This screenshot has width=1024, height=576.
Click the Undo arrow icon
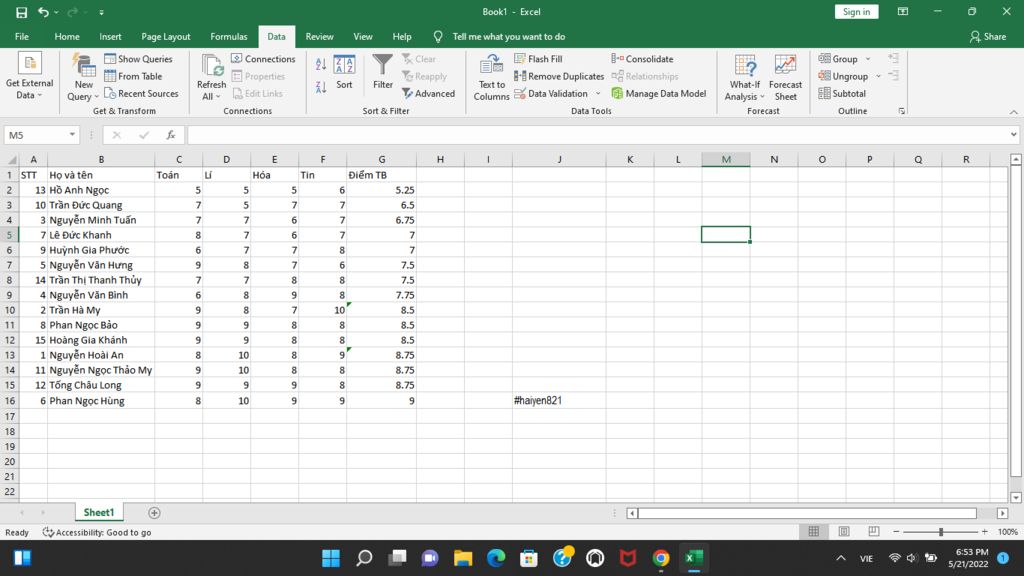(43, 12)
